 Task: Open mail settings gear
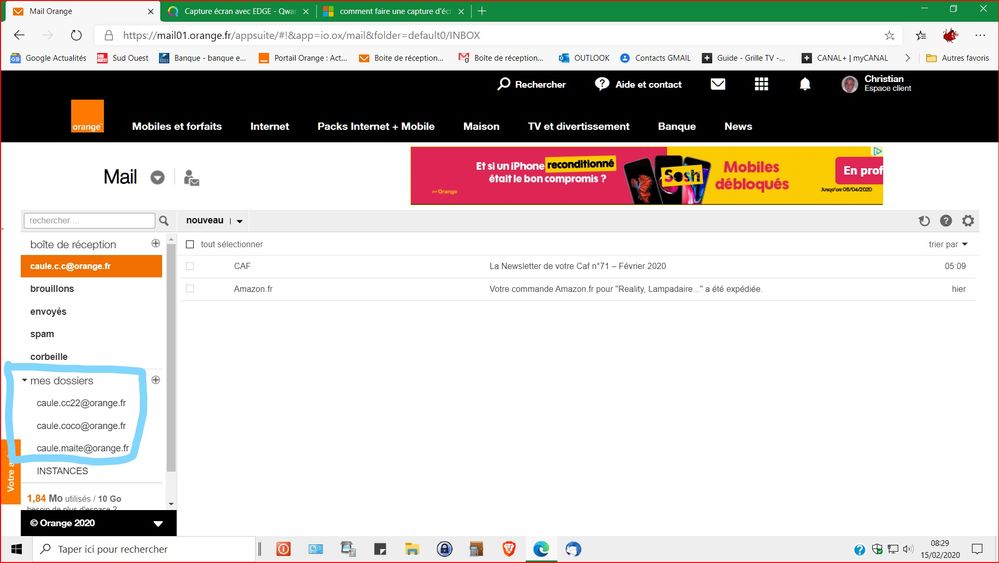(x=968, y=221)
